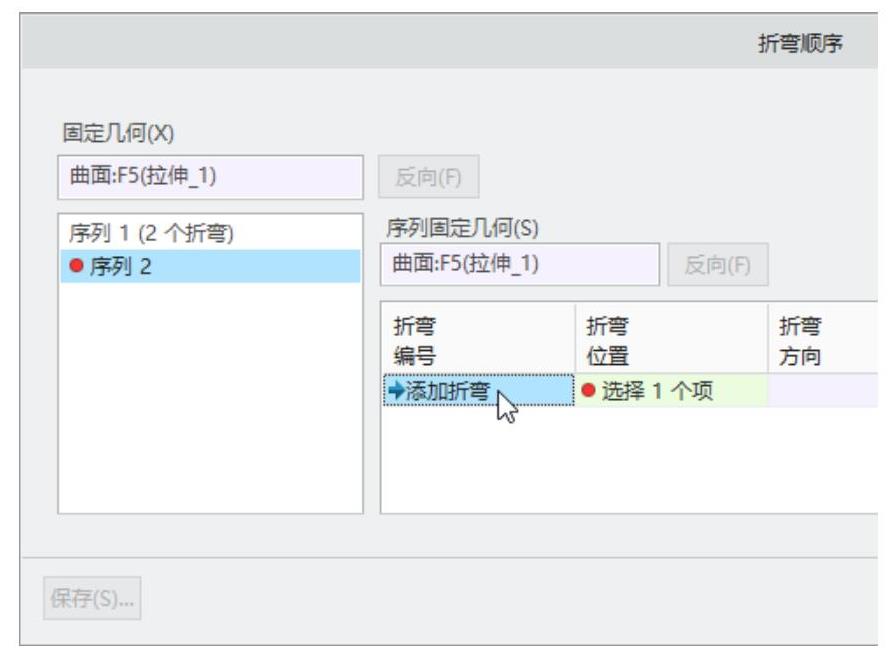
Task: Click the 固定几何(X) label
Action: coord(118,133)
